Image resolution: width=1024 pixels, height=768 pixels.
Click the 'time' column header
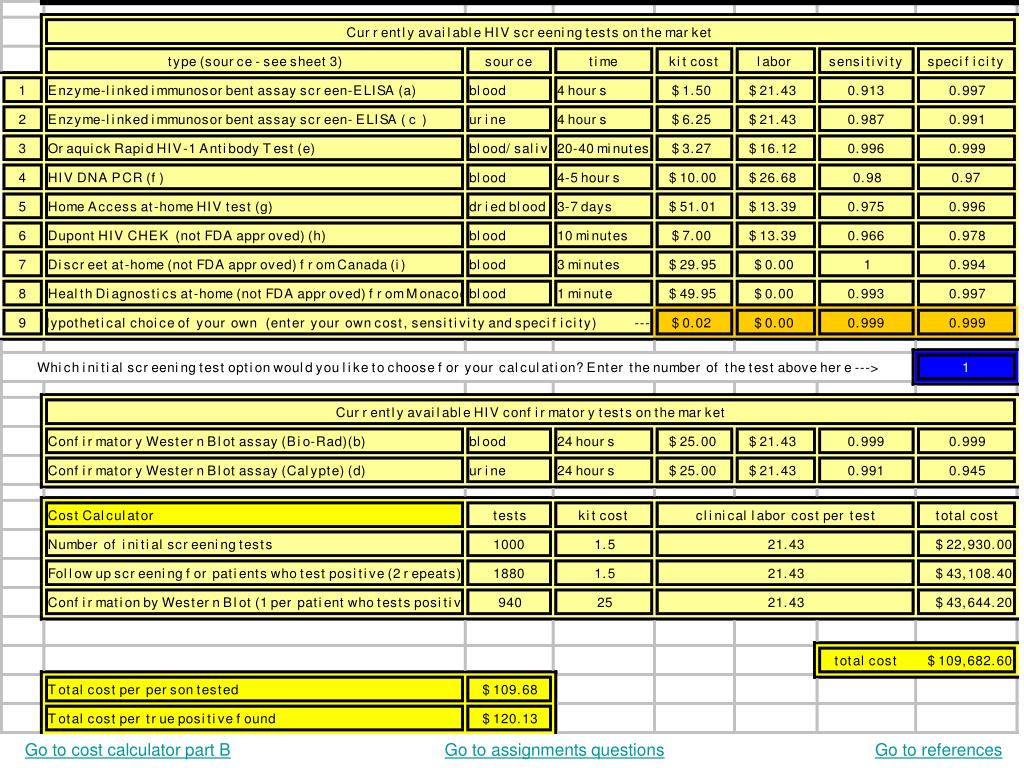(603, 61)
